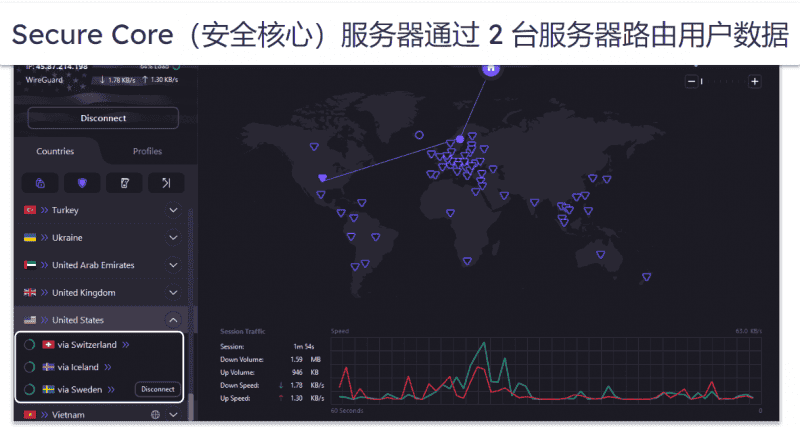Click the United Kingdom flag icon

pyautogui.click(x=30, y=293)
